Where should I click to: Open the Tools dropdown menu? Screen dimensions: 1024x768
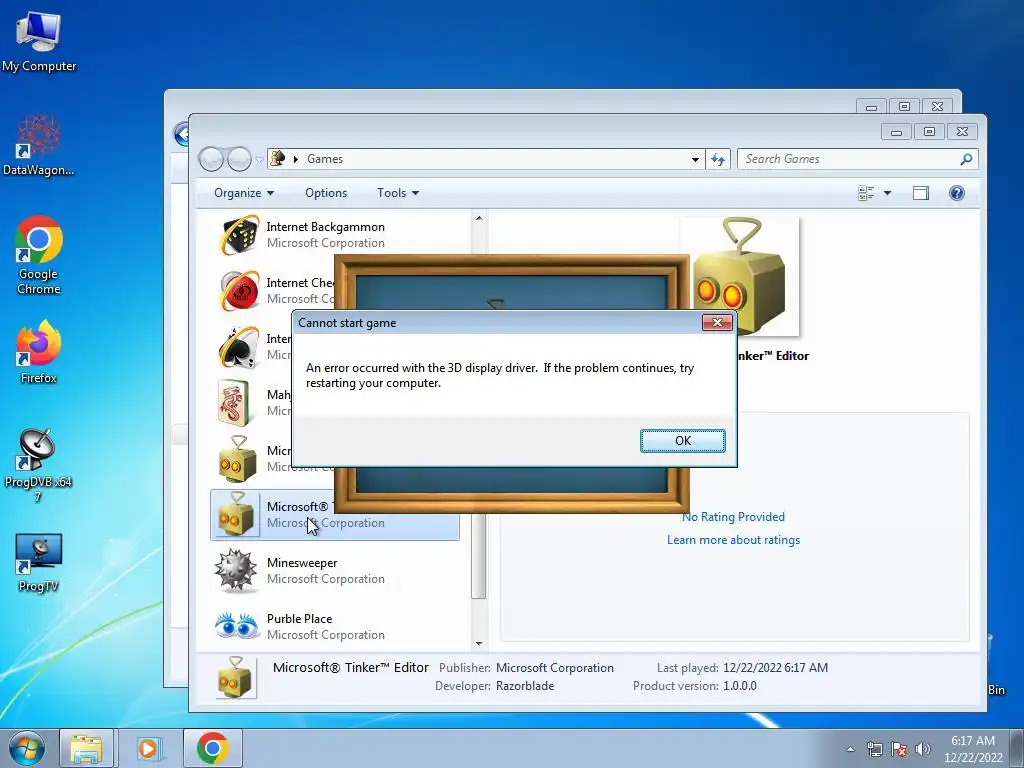(398, 193)
